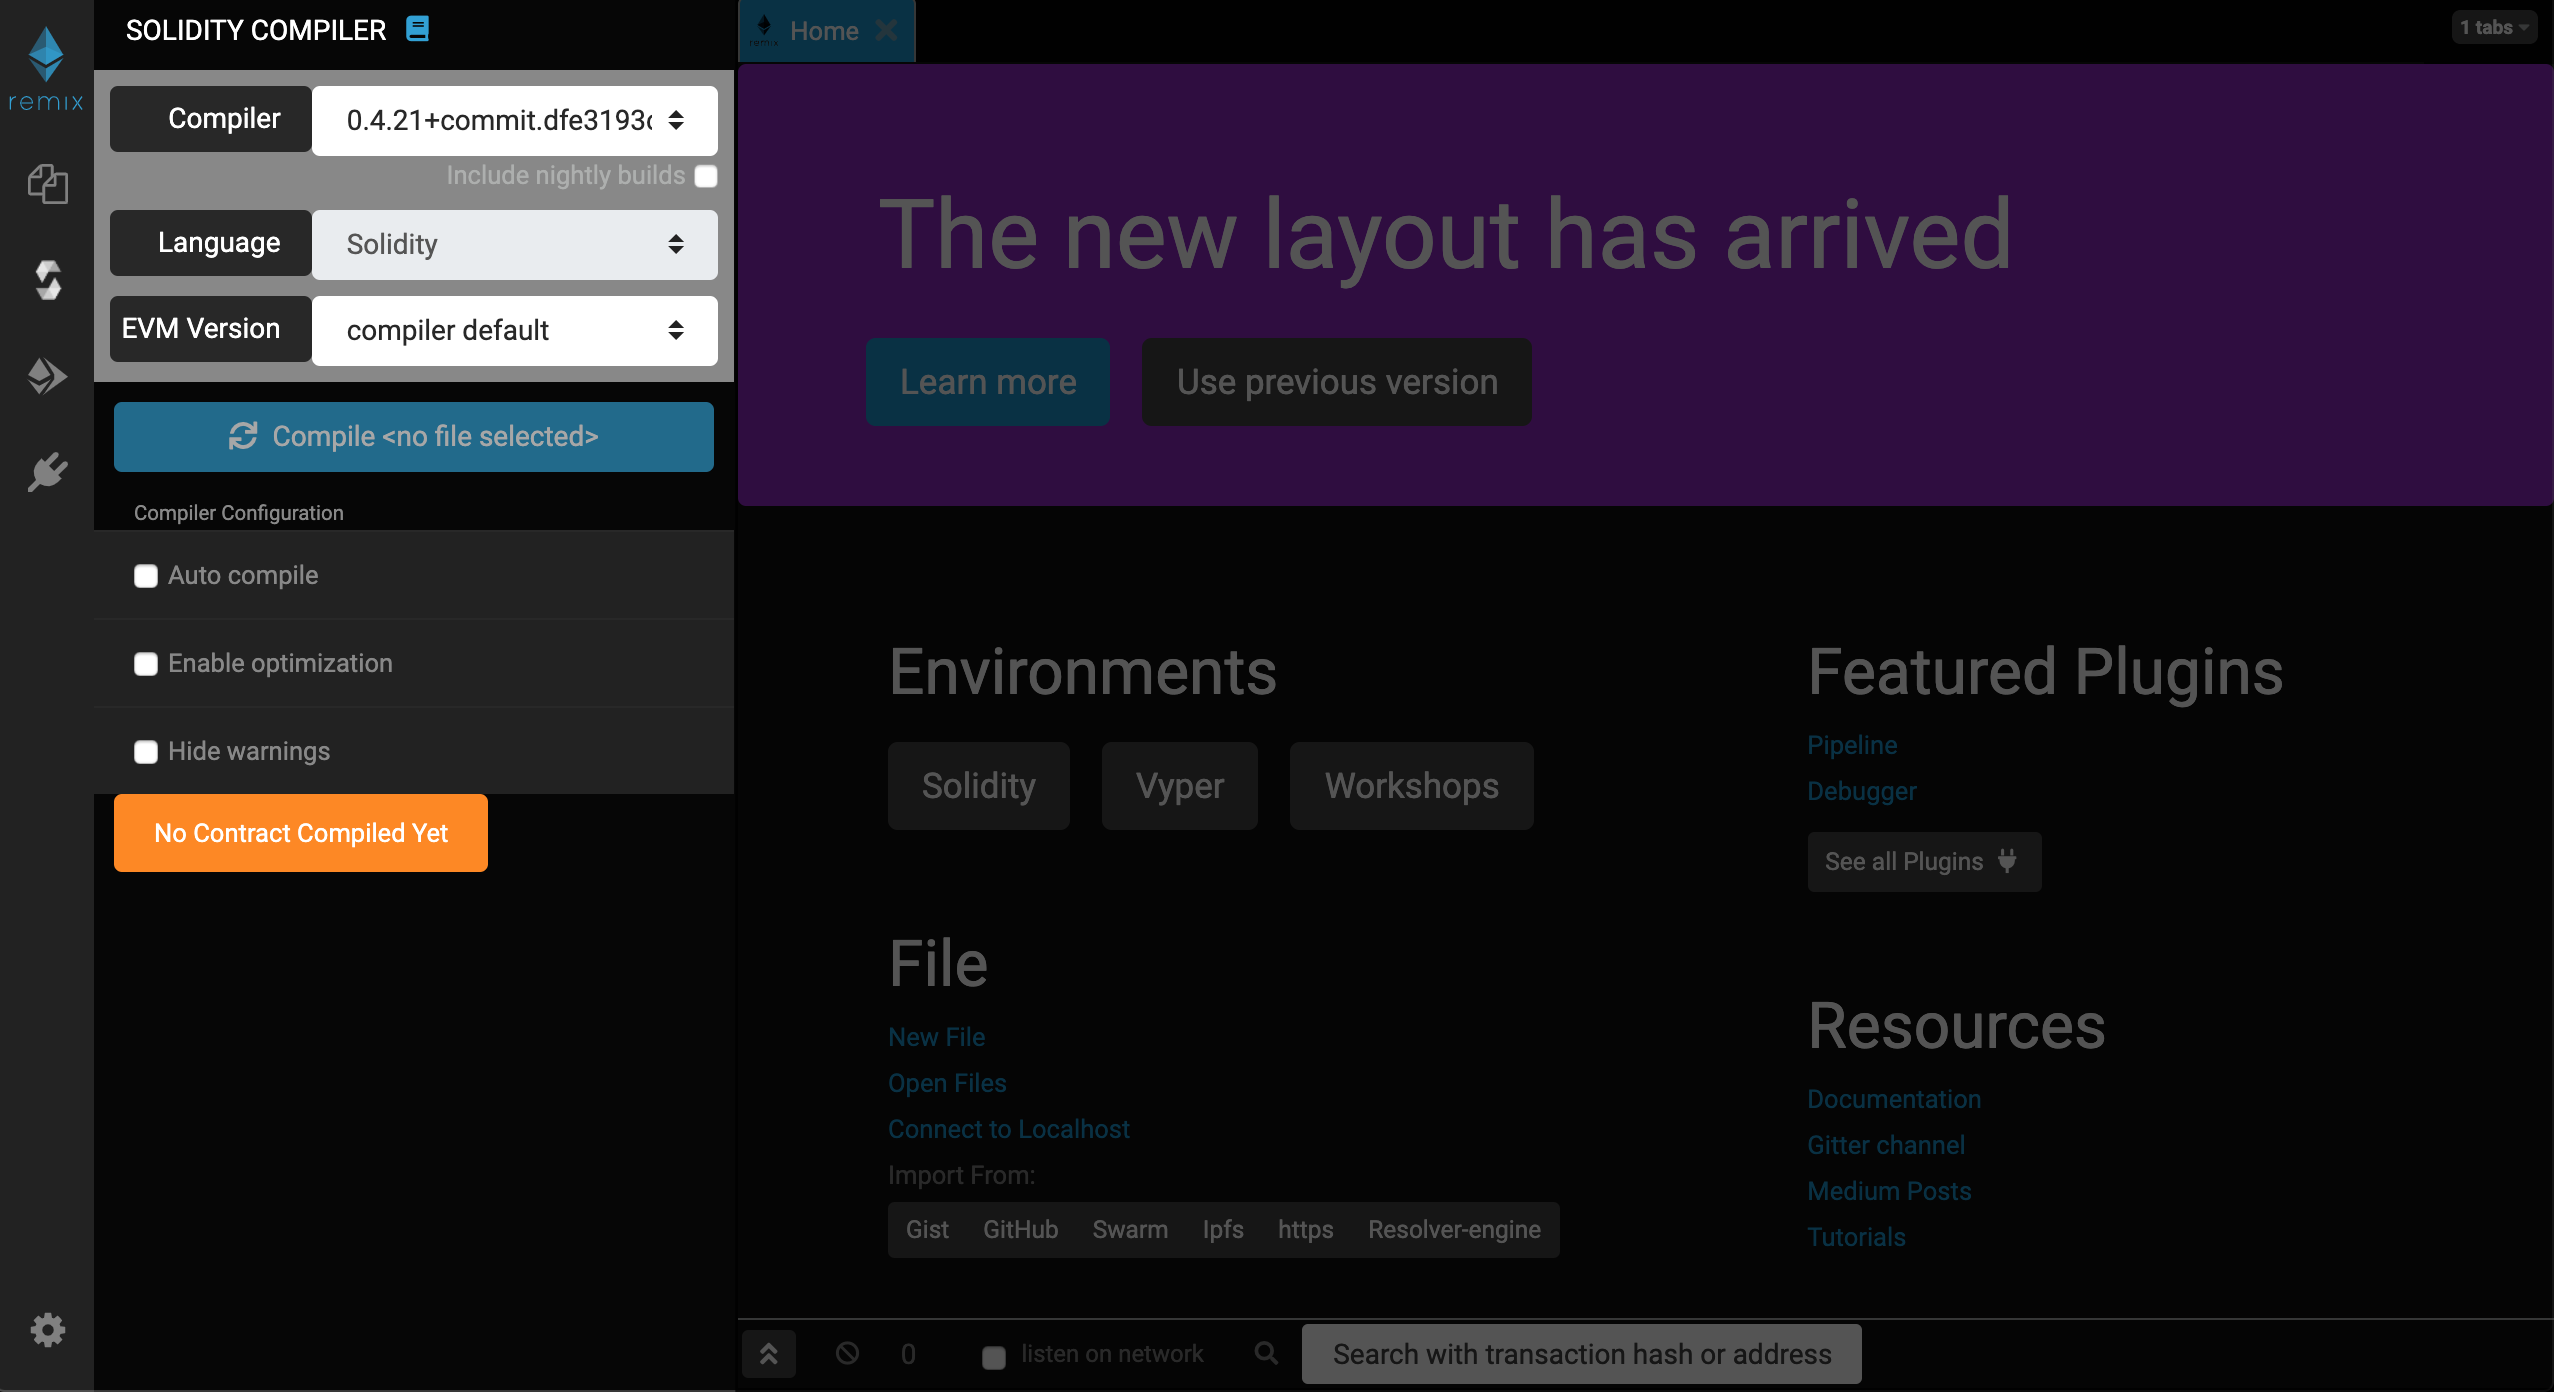This screenshot has width=2554, height=1392.
Task: Open the 1 tabs dropdown
Action: click(x=2494, y=28)
